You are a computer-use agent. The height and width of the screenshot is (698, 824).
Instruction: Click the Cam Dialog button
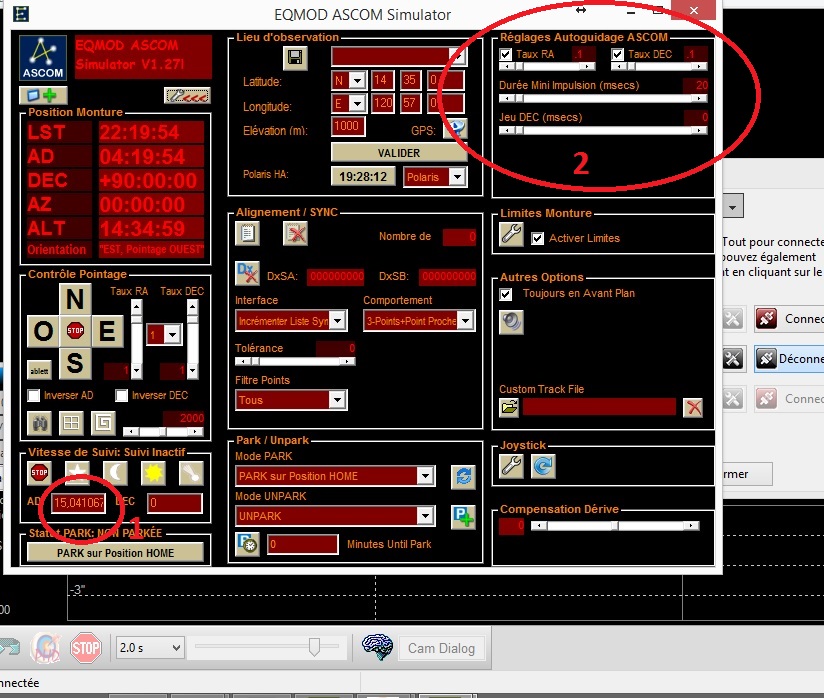[x=441, y=649]
